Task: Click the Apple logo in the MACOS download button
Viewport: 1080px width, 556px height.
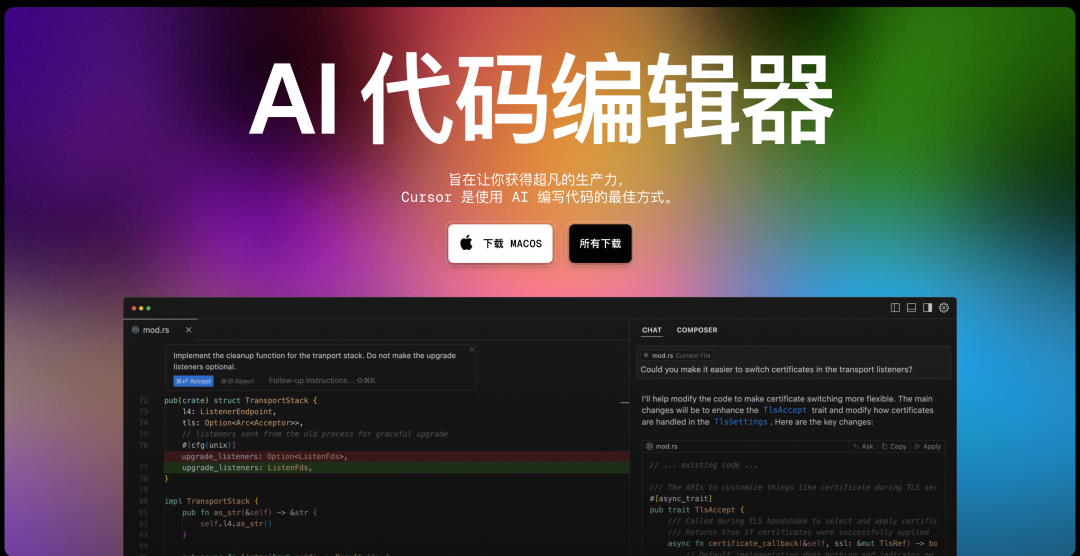Action: tap(466, 243)
